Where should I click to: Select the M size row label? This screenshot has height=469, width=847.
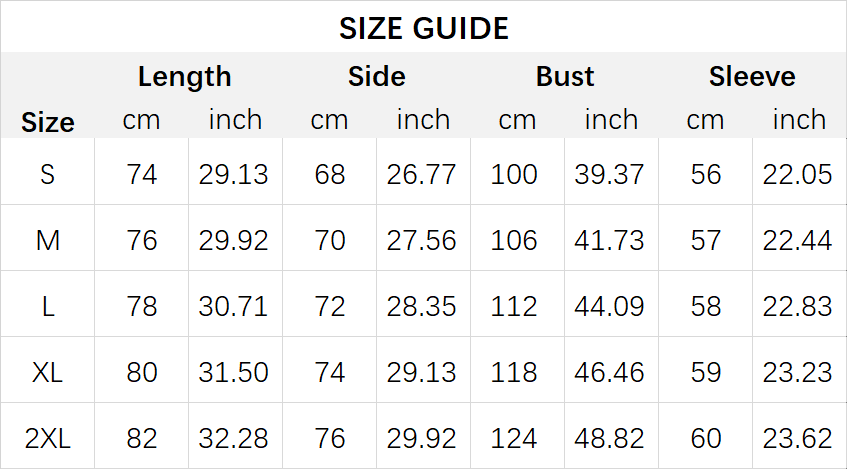(x=48, y=240)
